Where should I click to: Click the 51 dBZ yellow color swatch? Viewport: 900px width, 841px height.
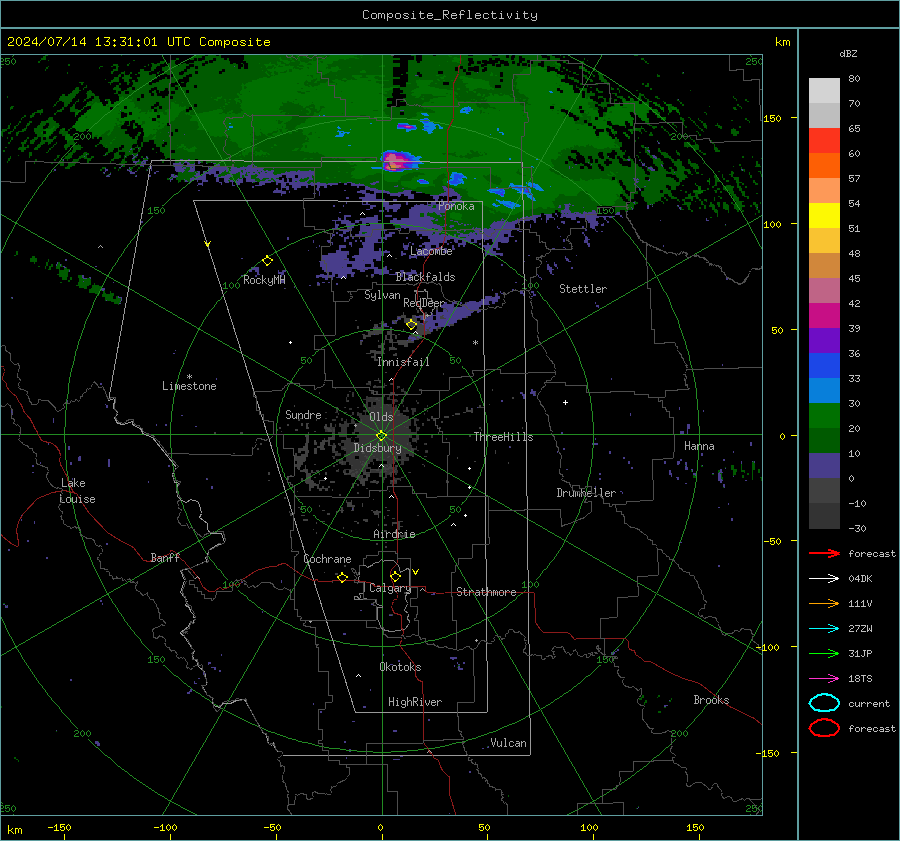[824, 215]
